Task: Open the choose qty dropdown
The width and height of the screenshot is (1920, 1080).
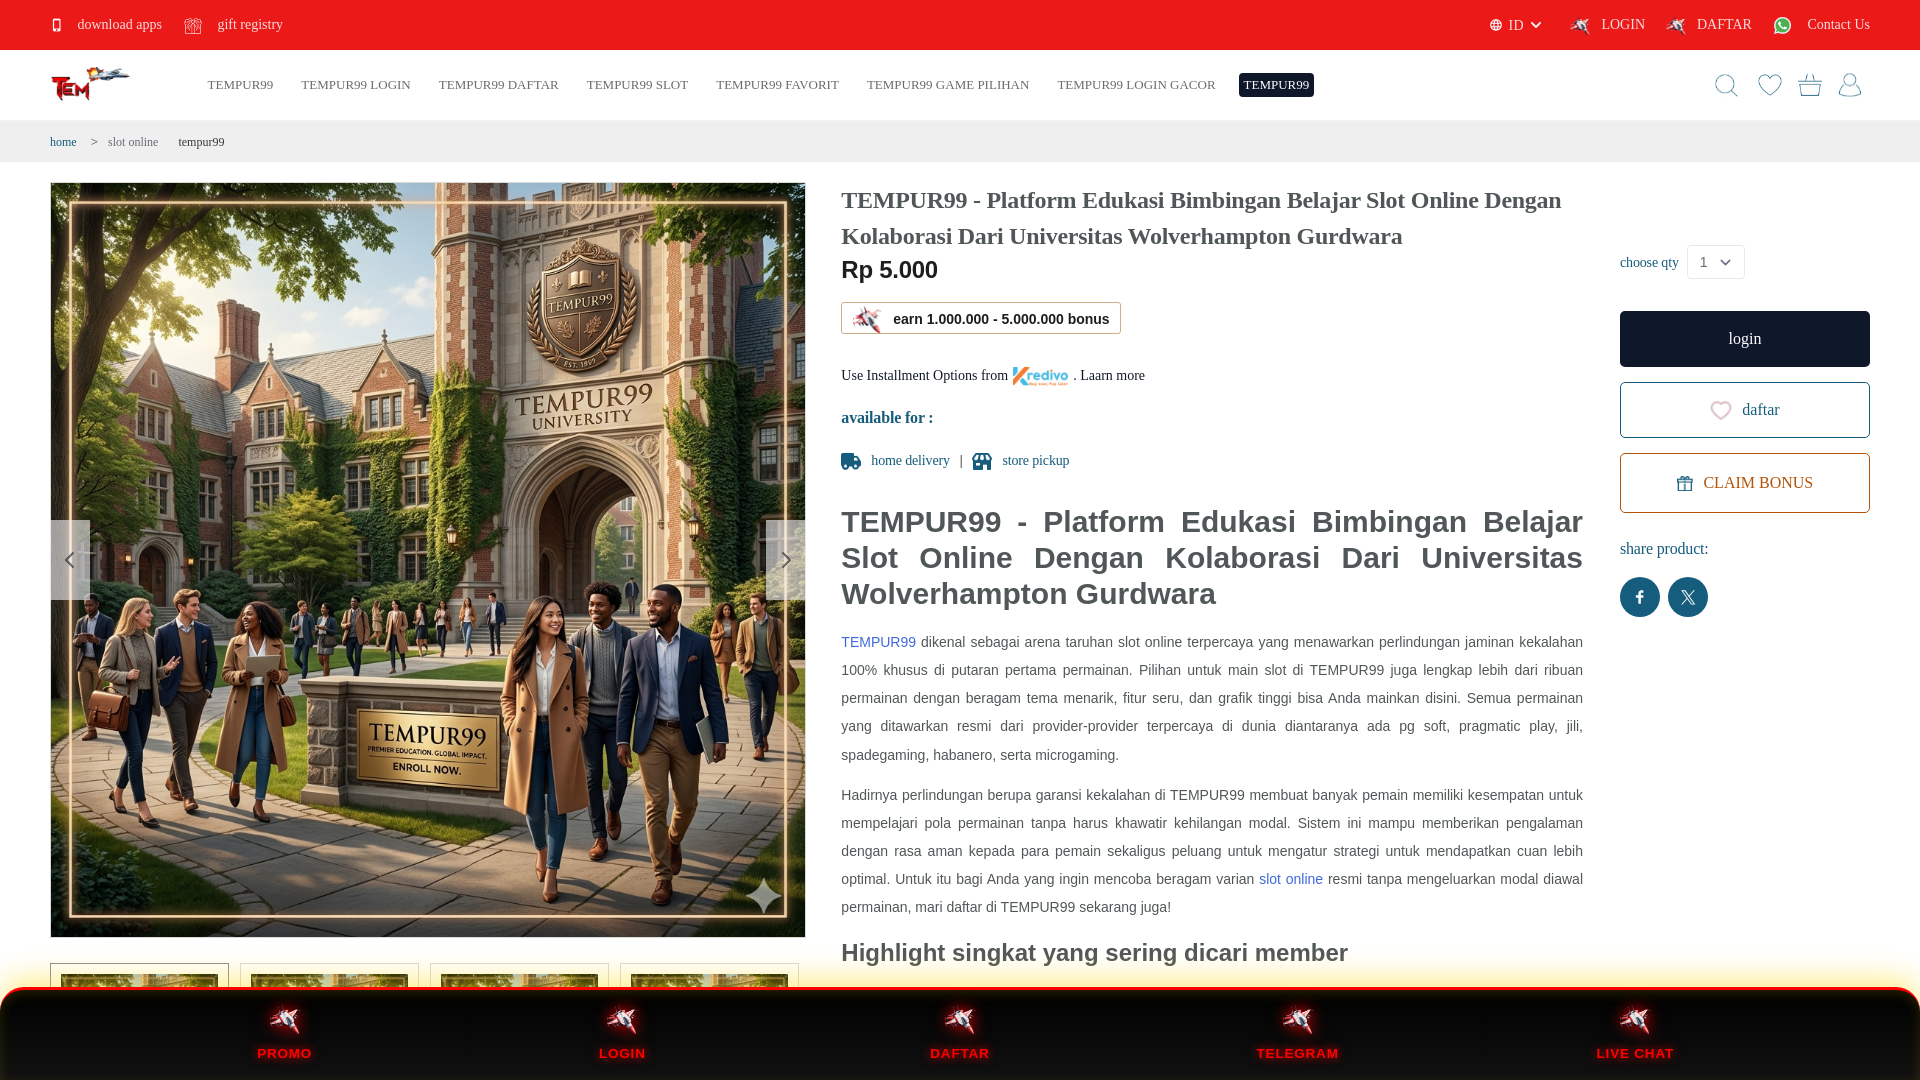Action: [1716, 262]
